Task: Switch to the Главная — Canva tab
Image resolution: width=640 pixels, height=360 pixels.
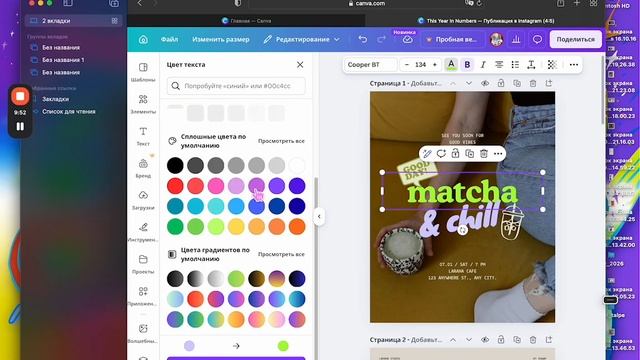Action: 247,20
